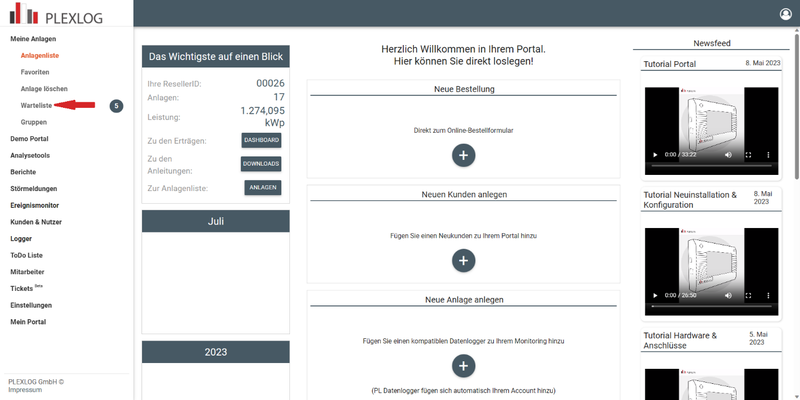
Task: Open the Warteliste entry
Action: (x=36, y=105)
